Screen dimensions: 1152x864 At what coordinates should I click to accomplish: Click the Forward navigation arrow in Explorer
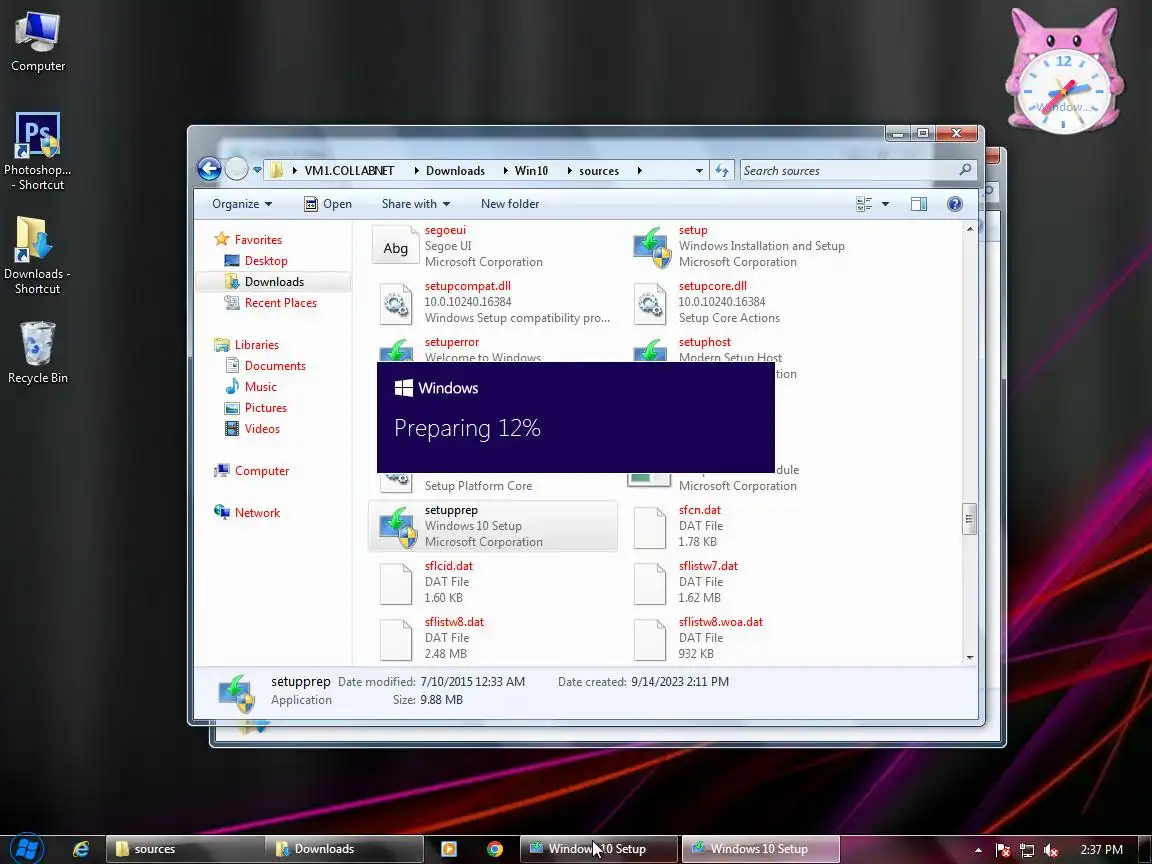pyautogui.click(x=237, y=170)
